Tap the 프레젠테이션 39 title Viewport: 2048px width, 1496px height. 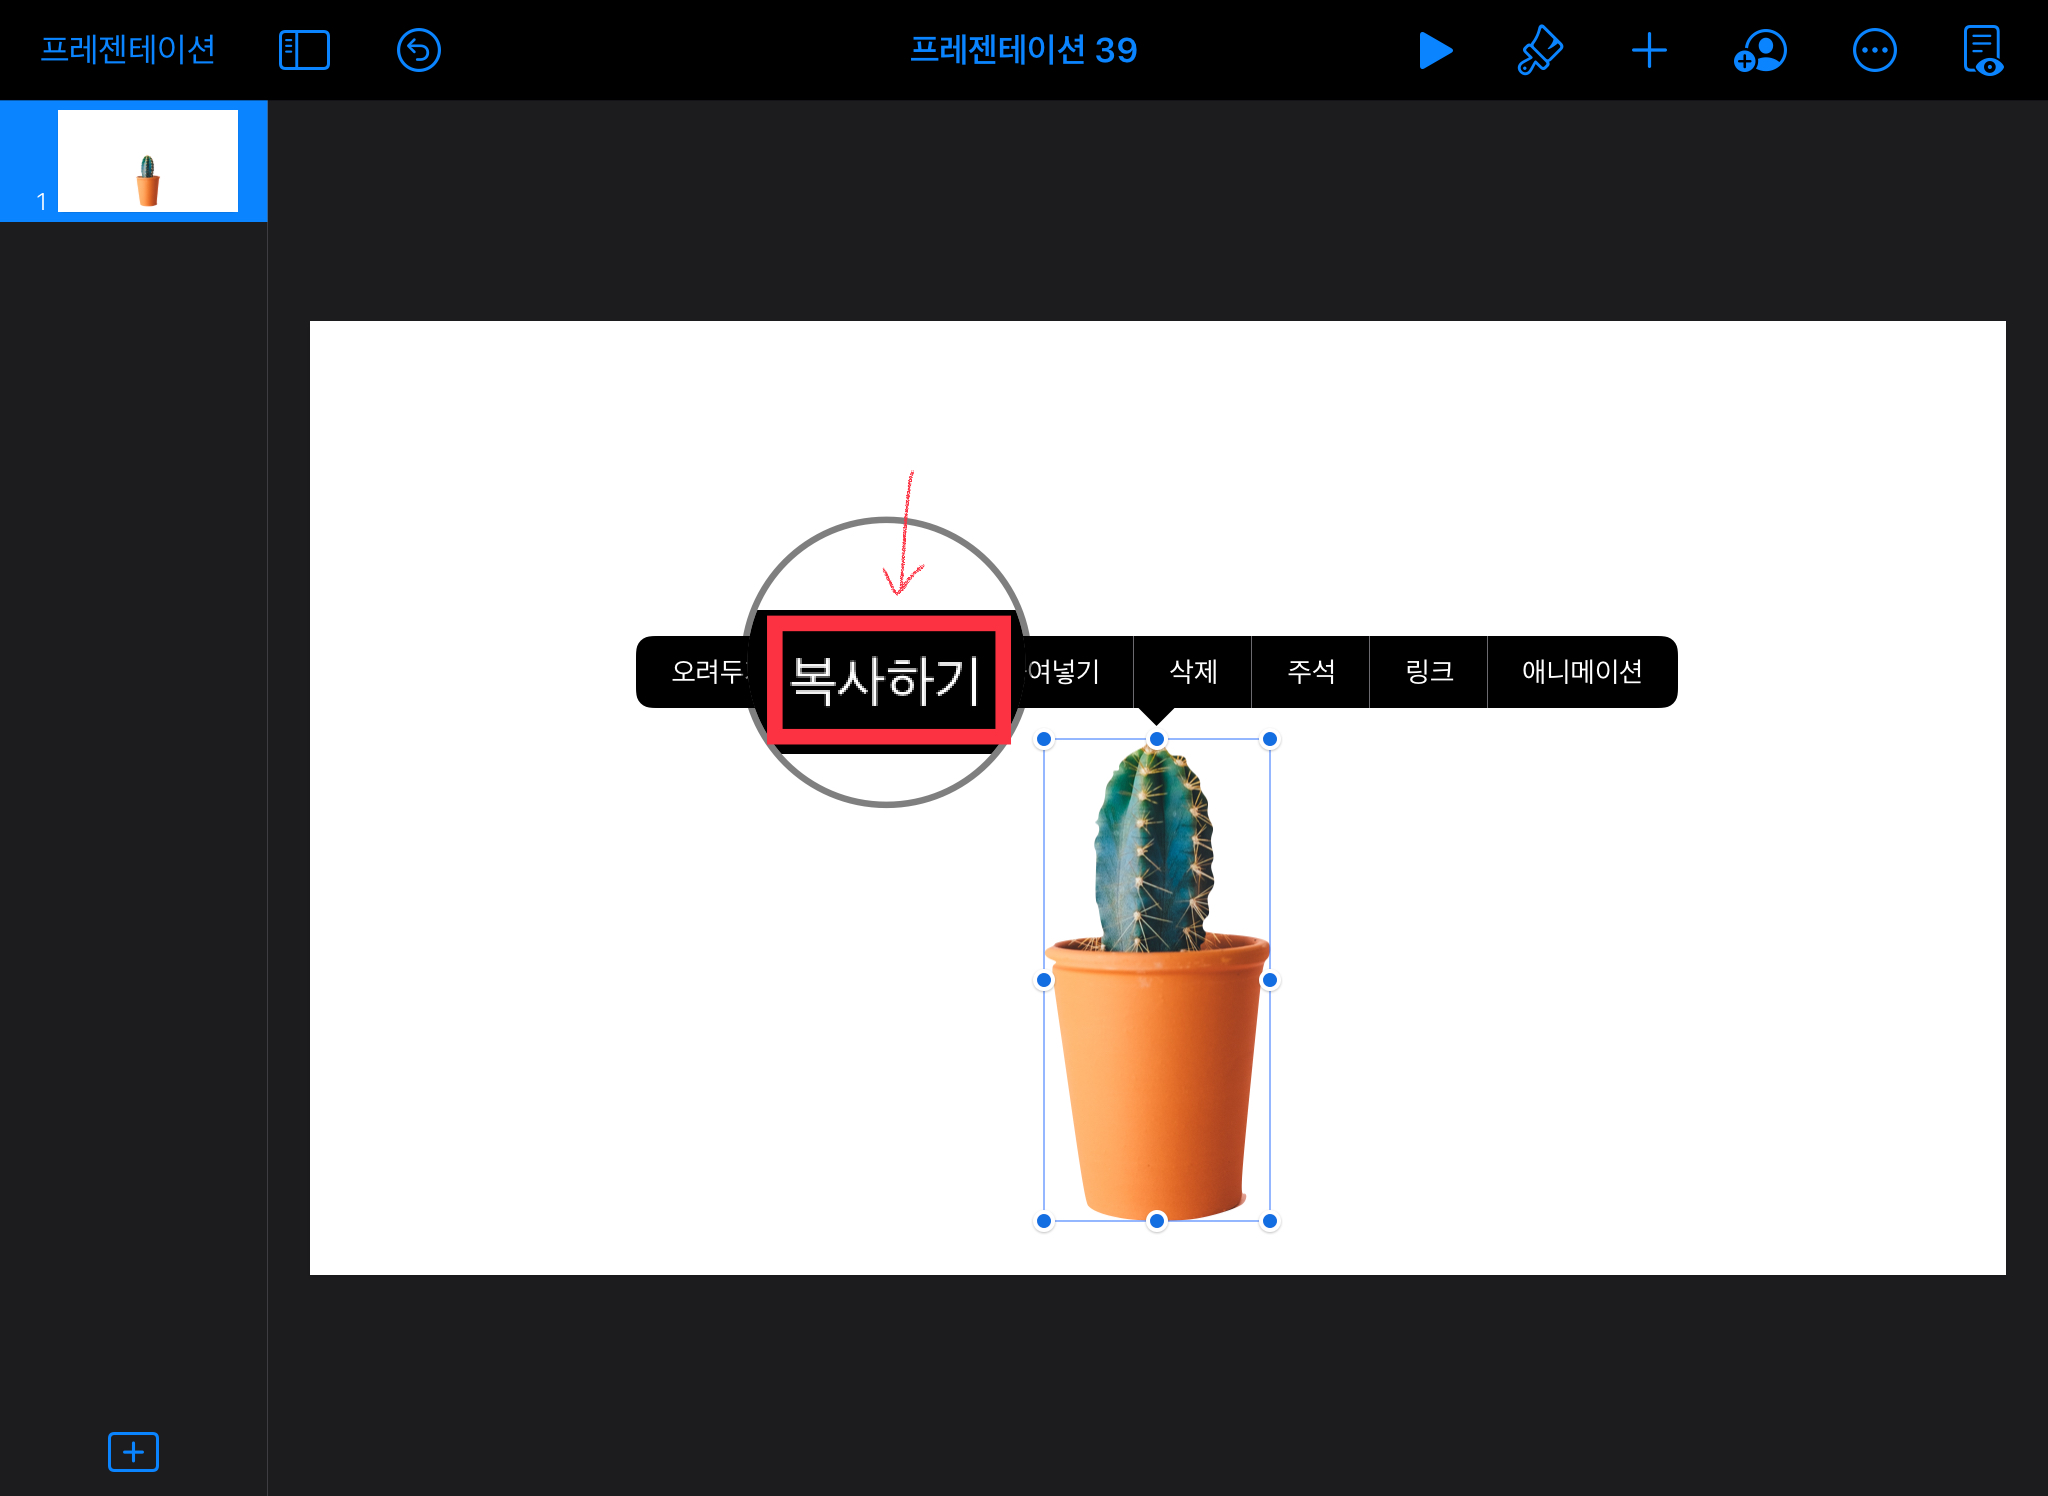[x=1023, y=50]
